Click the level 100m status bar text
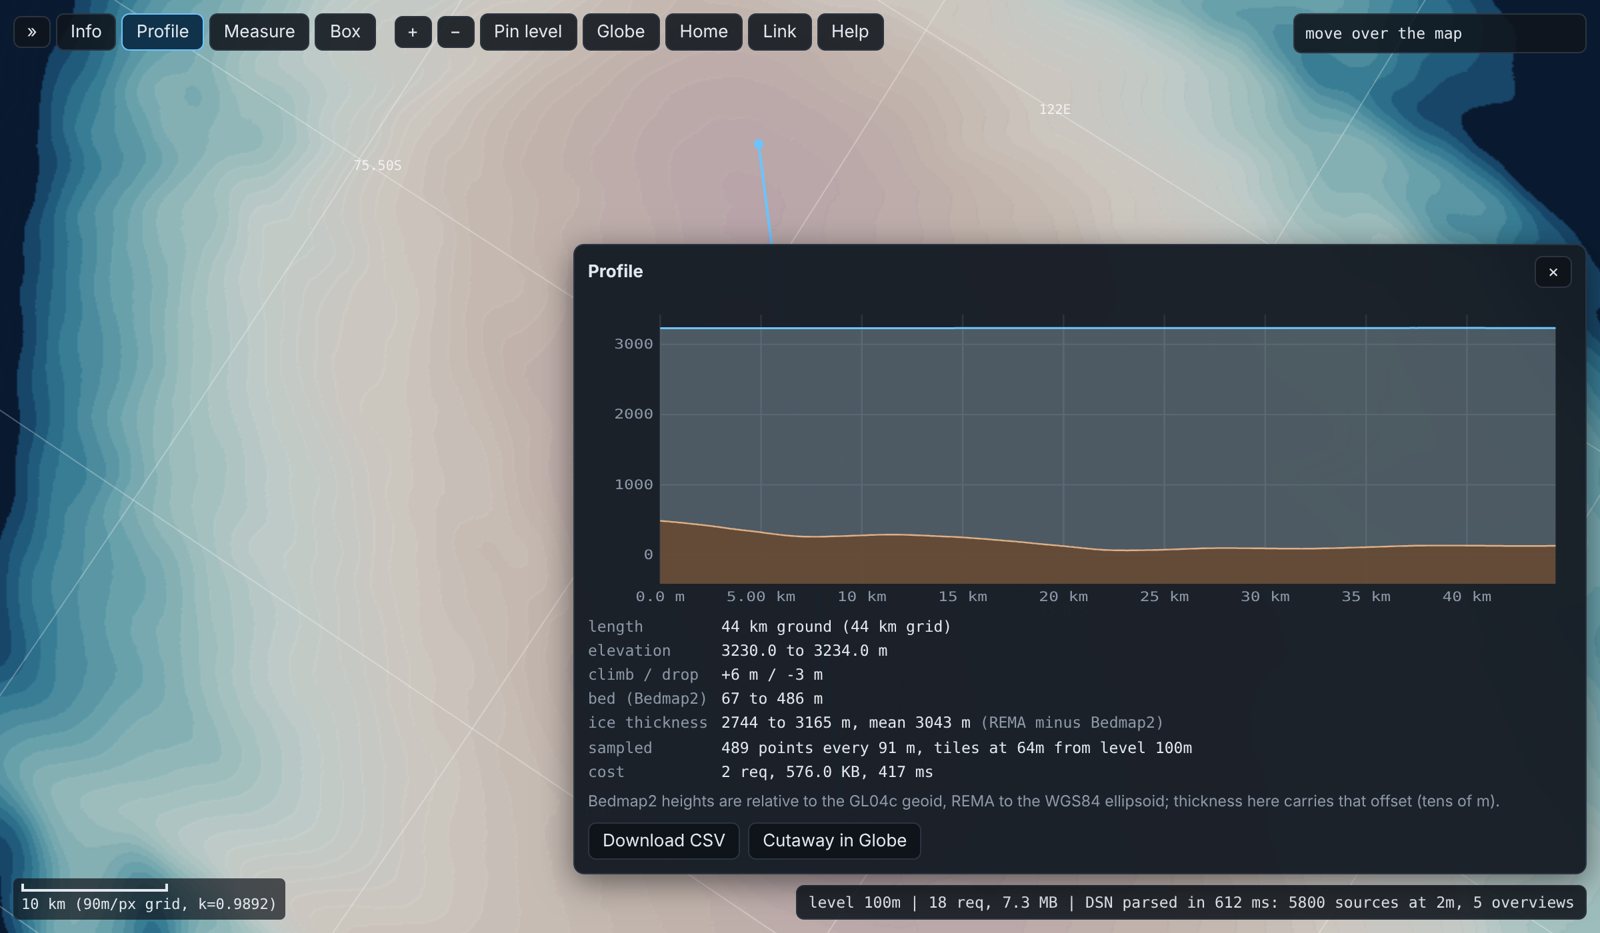Viewport: 1600px width, 933px height. (x=1191, y=903)
